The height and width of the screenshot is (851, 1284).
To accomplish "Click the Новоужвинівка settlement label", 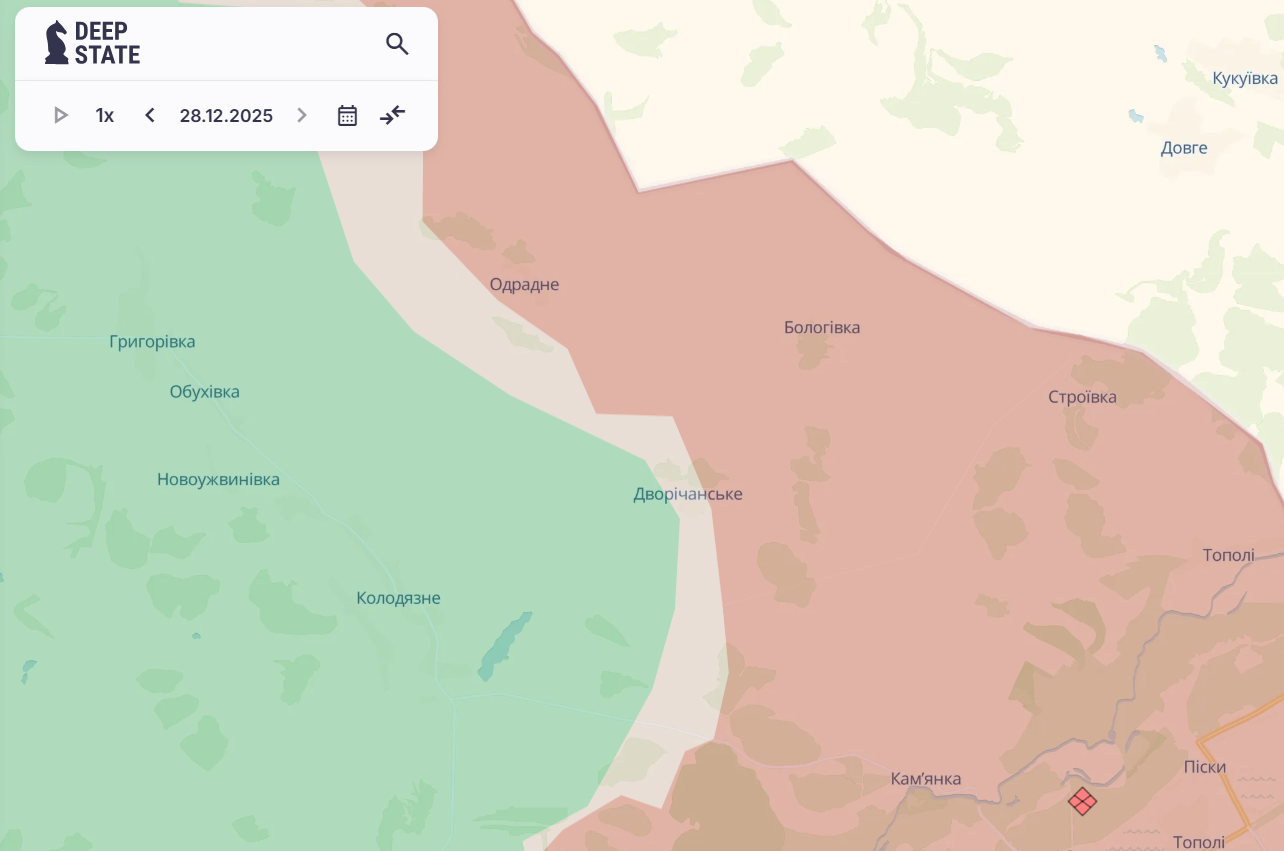I will pyautogui.click(x=218, y=479).
